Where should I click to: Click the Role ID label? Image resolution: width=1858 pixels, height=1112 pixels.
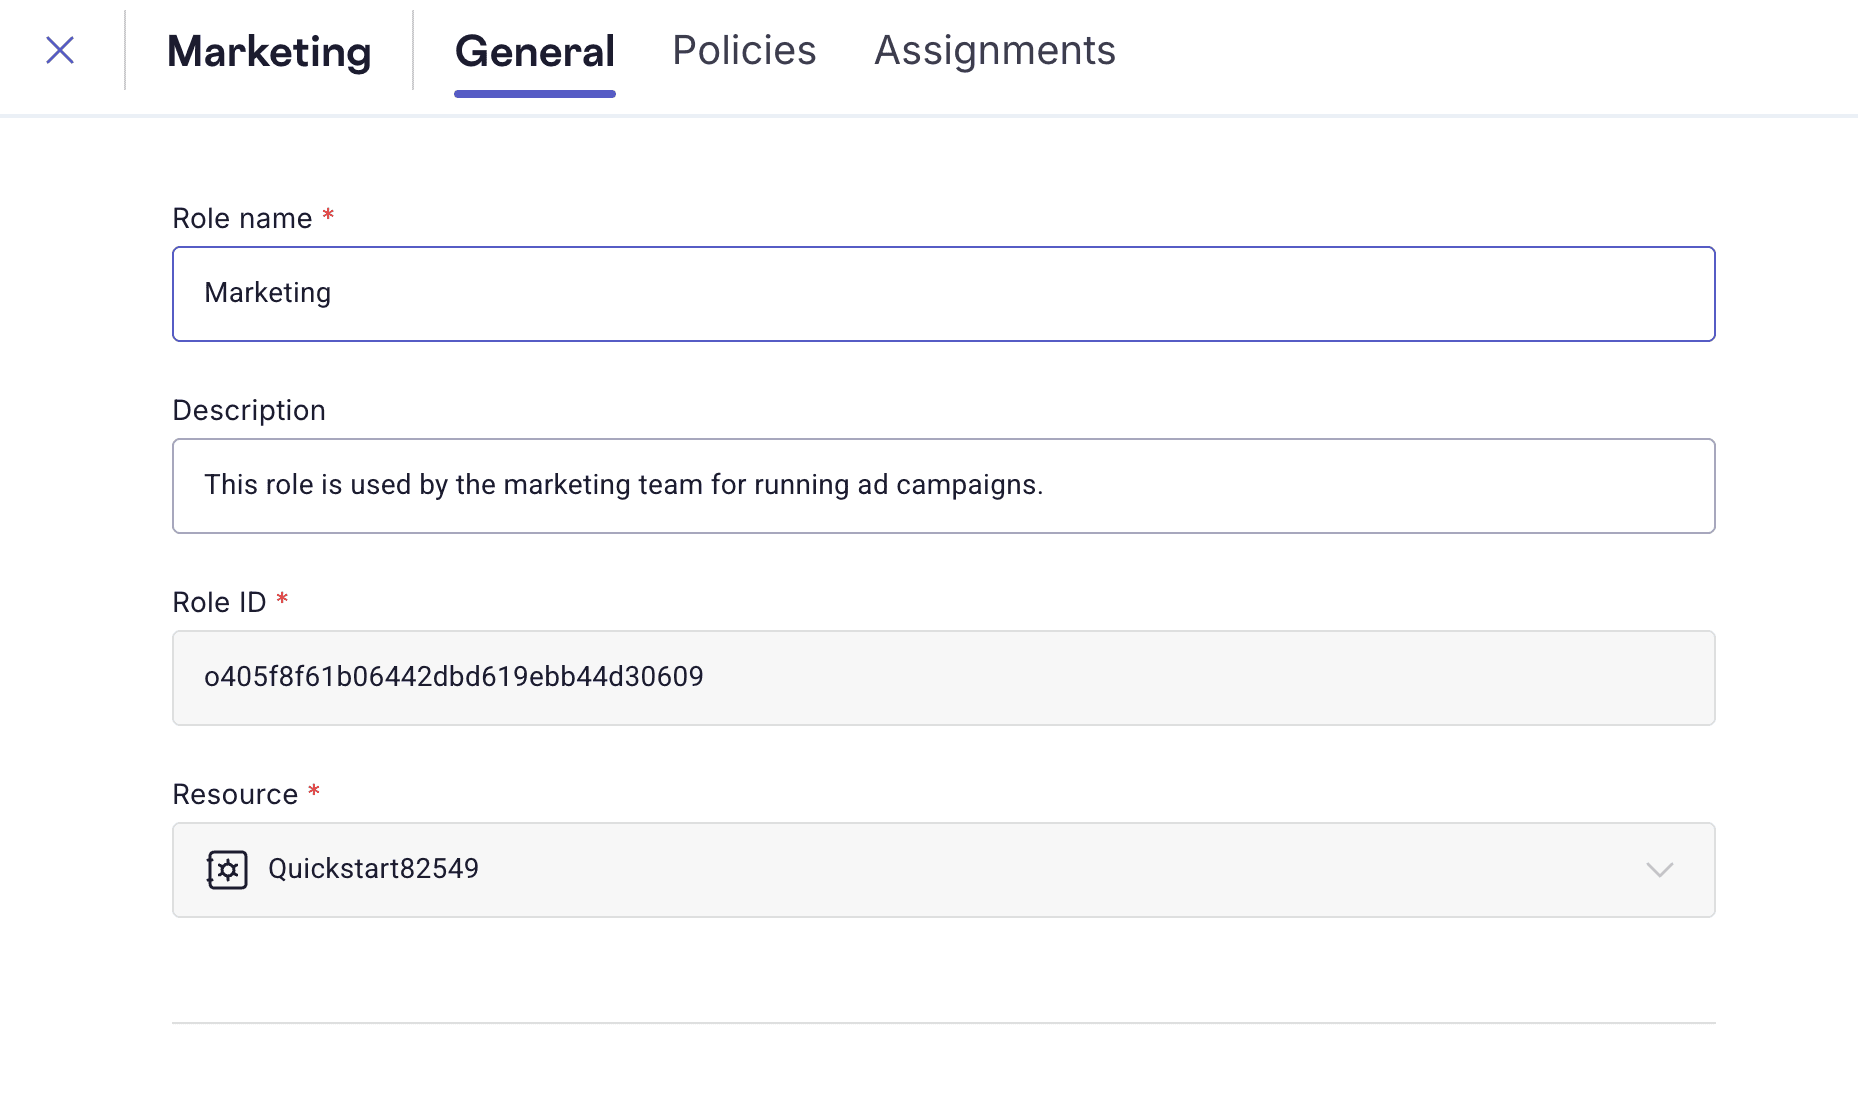(219, 602)
